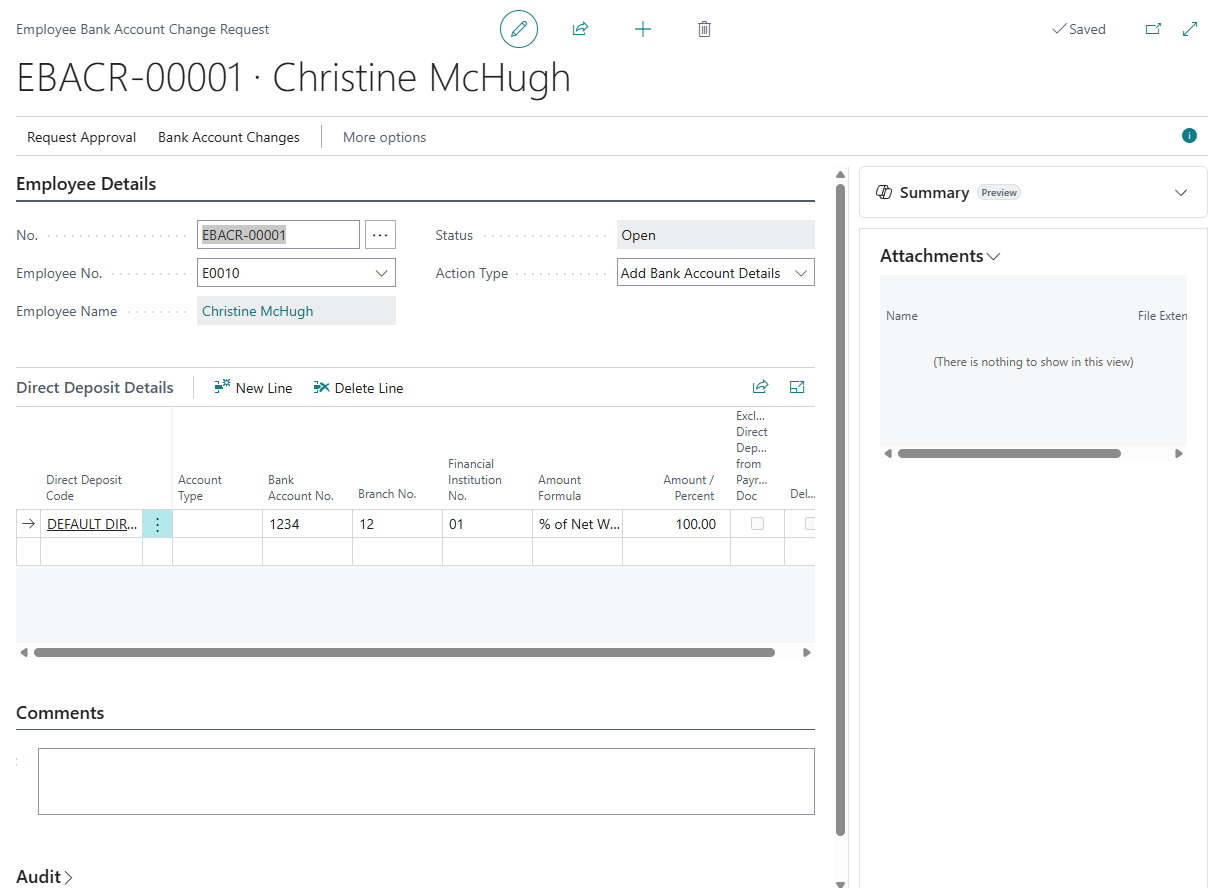
Task: Toggle Excl. Direct Deposit from Payroll Doc checkbox
Action: tap(757, 524)
